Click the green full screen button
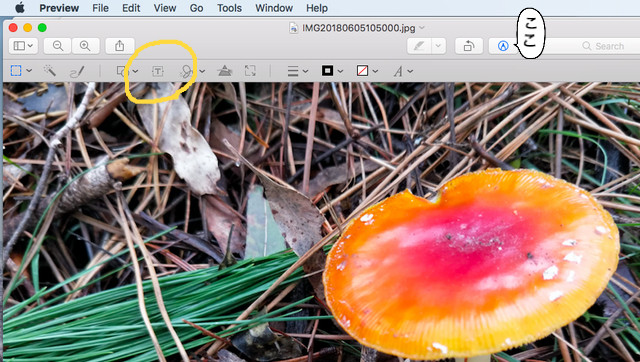The width and height of the screenshot is (640, 362). coord(42,28)
